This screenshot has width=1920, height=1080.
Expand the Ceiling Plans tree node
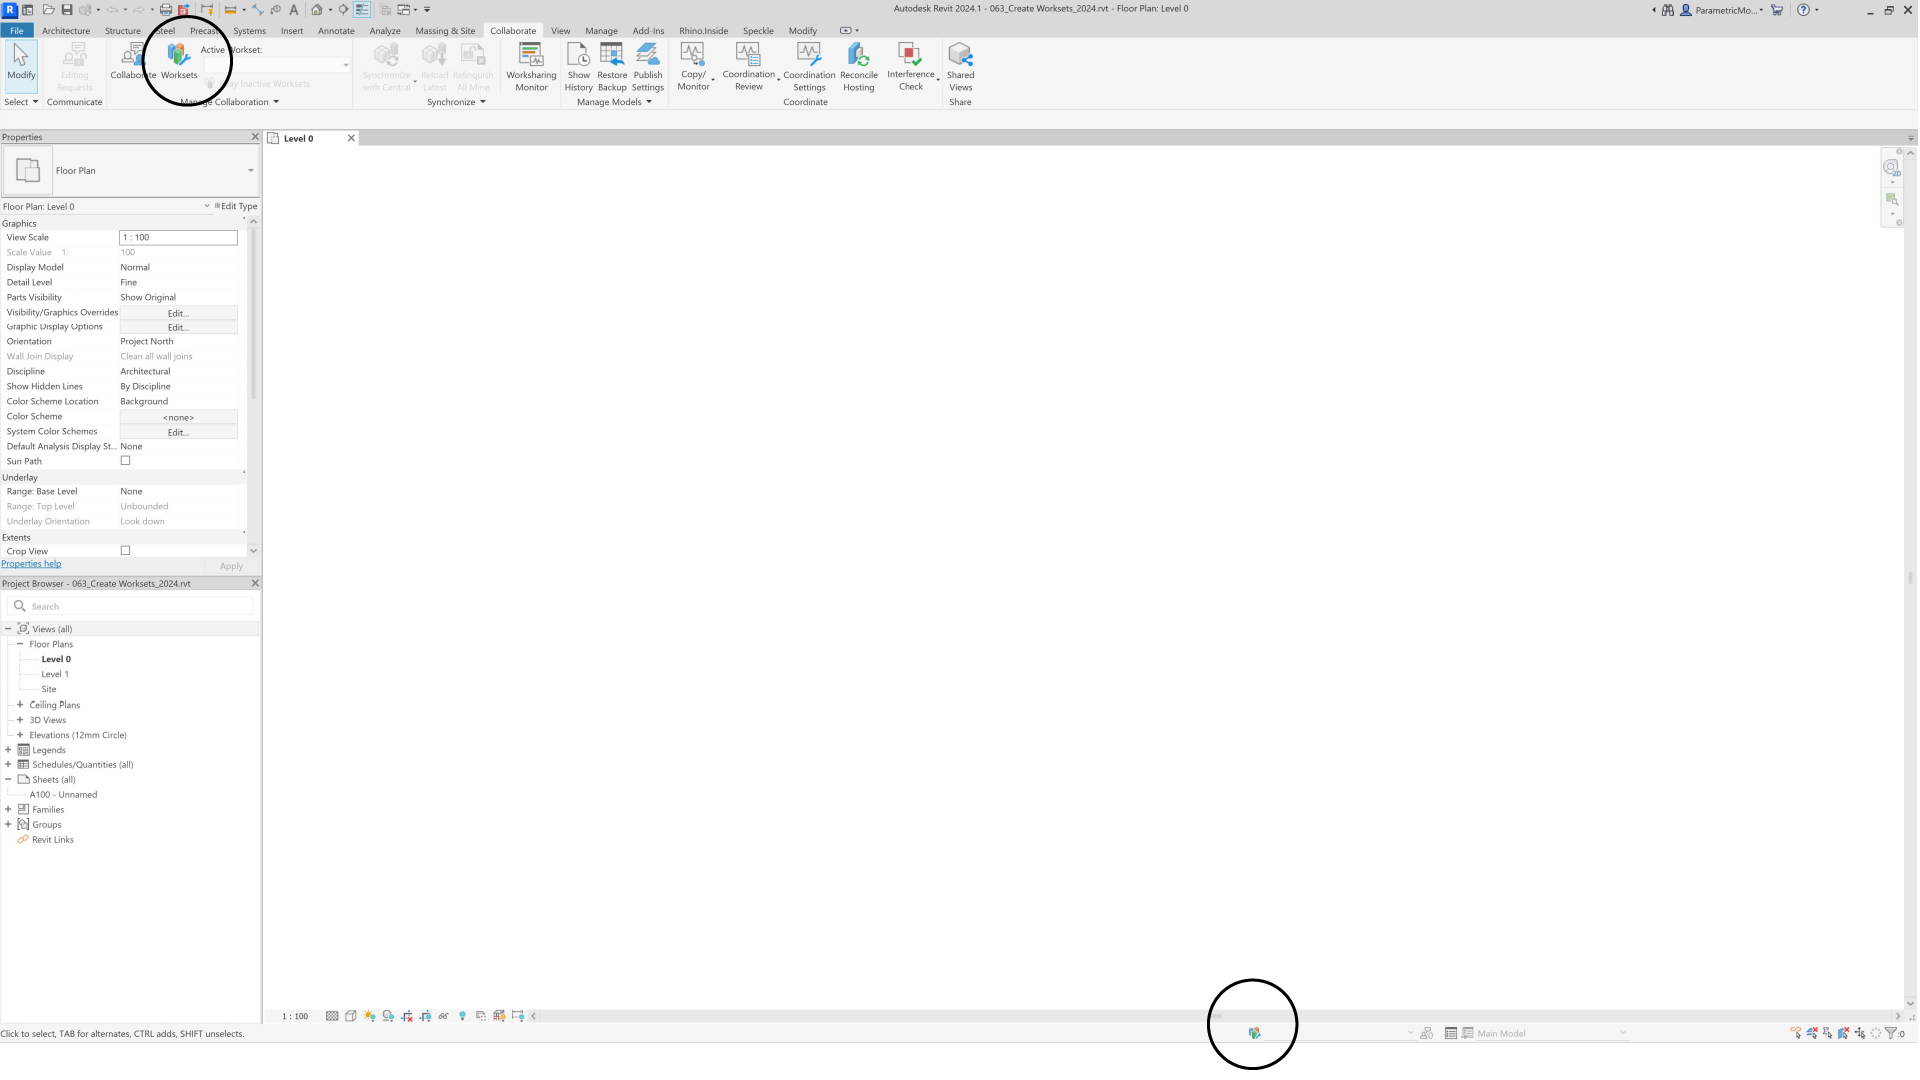20,704
